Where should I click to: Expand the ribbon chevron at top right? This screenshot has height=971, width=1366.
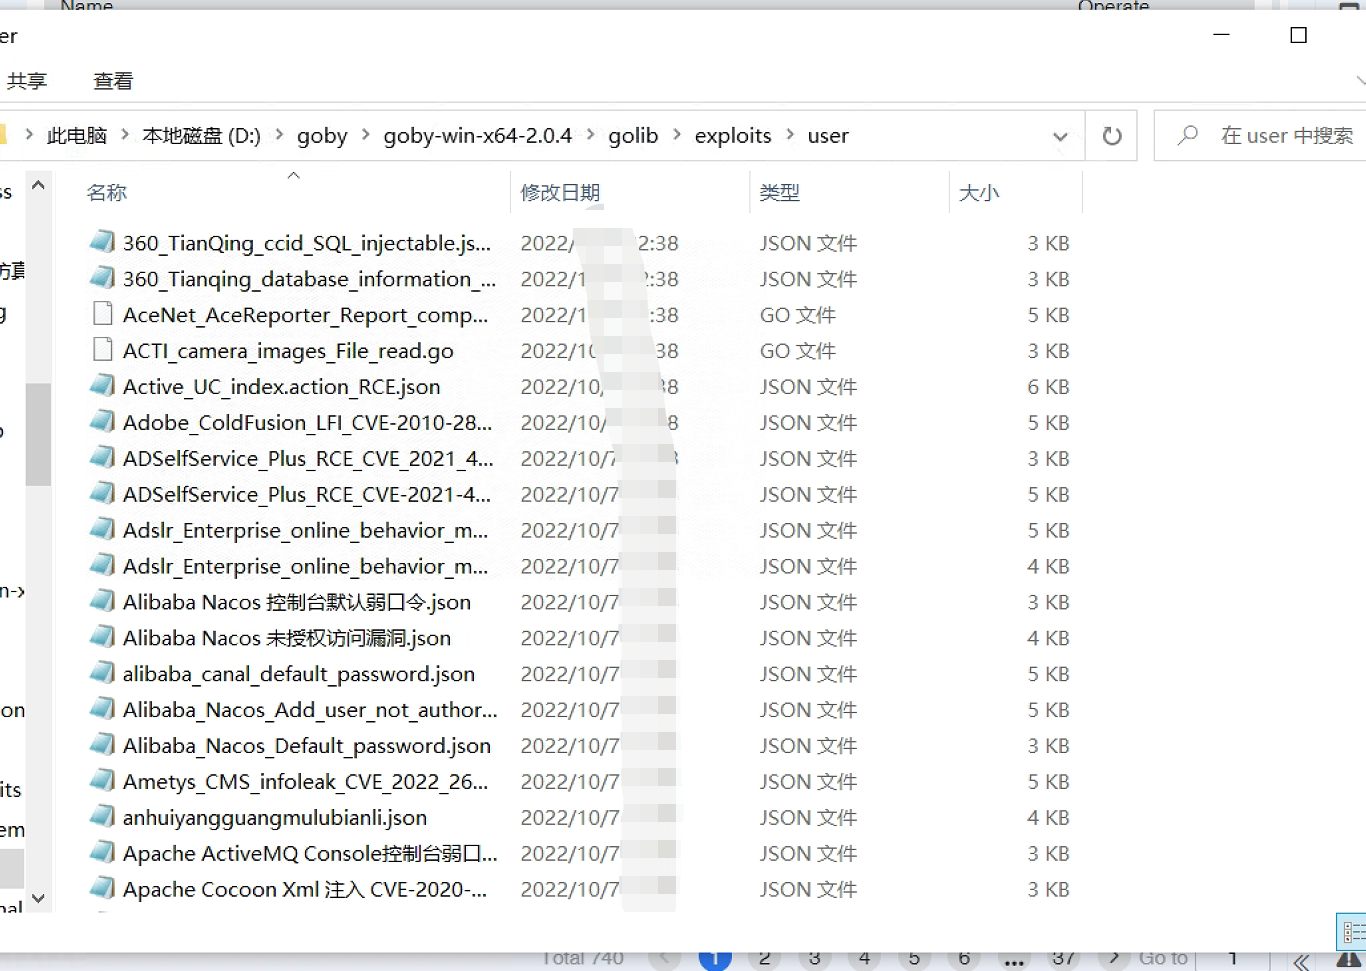[x=1360, y=81]
